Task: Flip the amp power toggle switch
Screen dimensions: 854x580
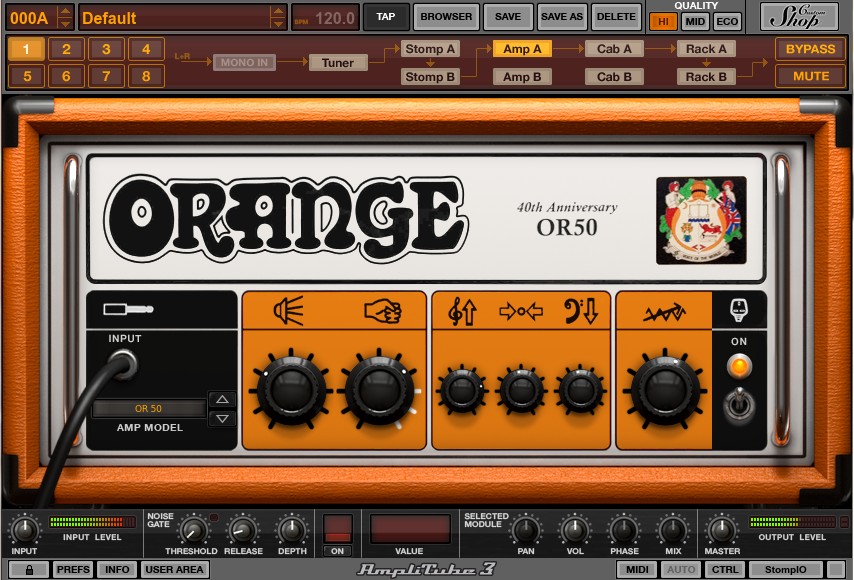Action: [740, 405]
